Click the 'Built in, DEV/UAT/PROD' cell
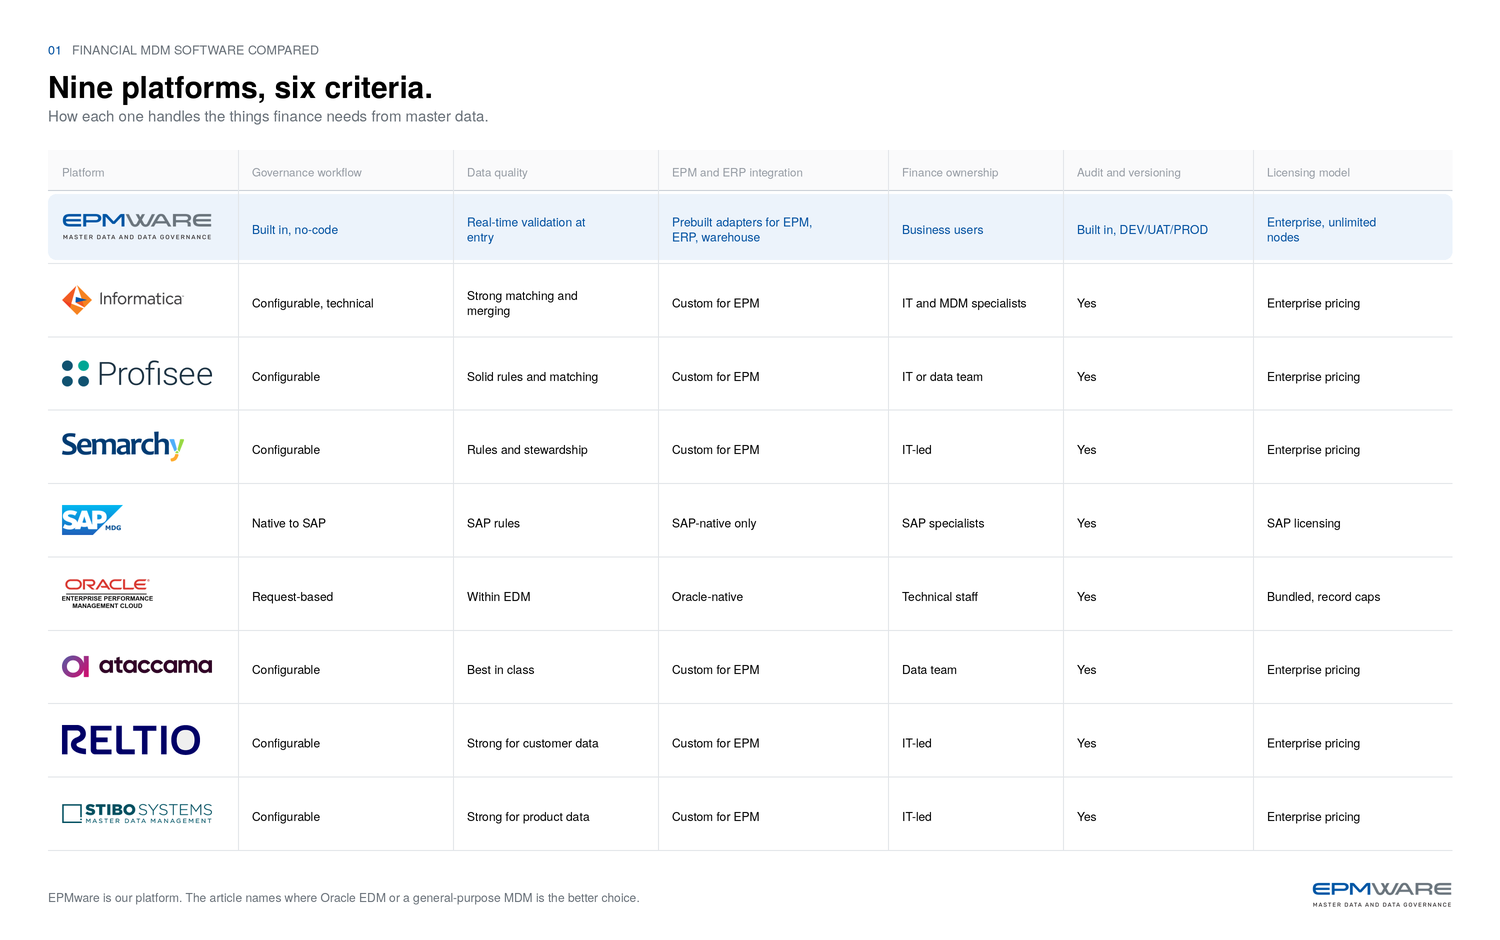The height and width of the screenshot is (940, 1500). (1142, 230)
